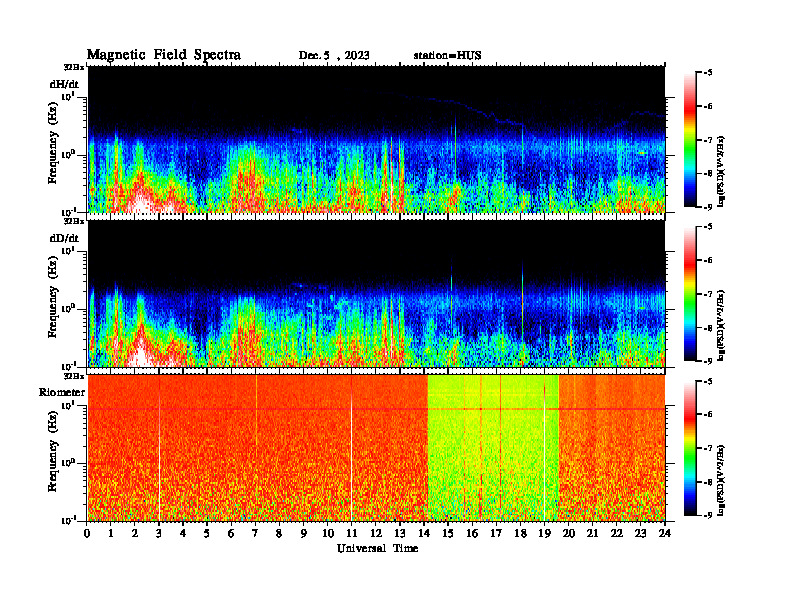The width and height of the screenshot is (792, 612).
Task: Click the "15" tick on the time axis
Action: (448, 533)
